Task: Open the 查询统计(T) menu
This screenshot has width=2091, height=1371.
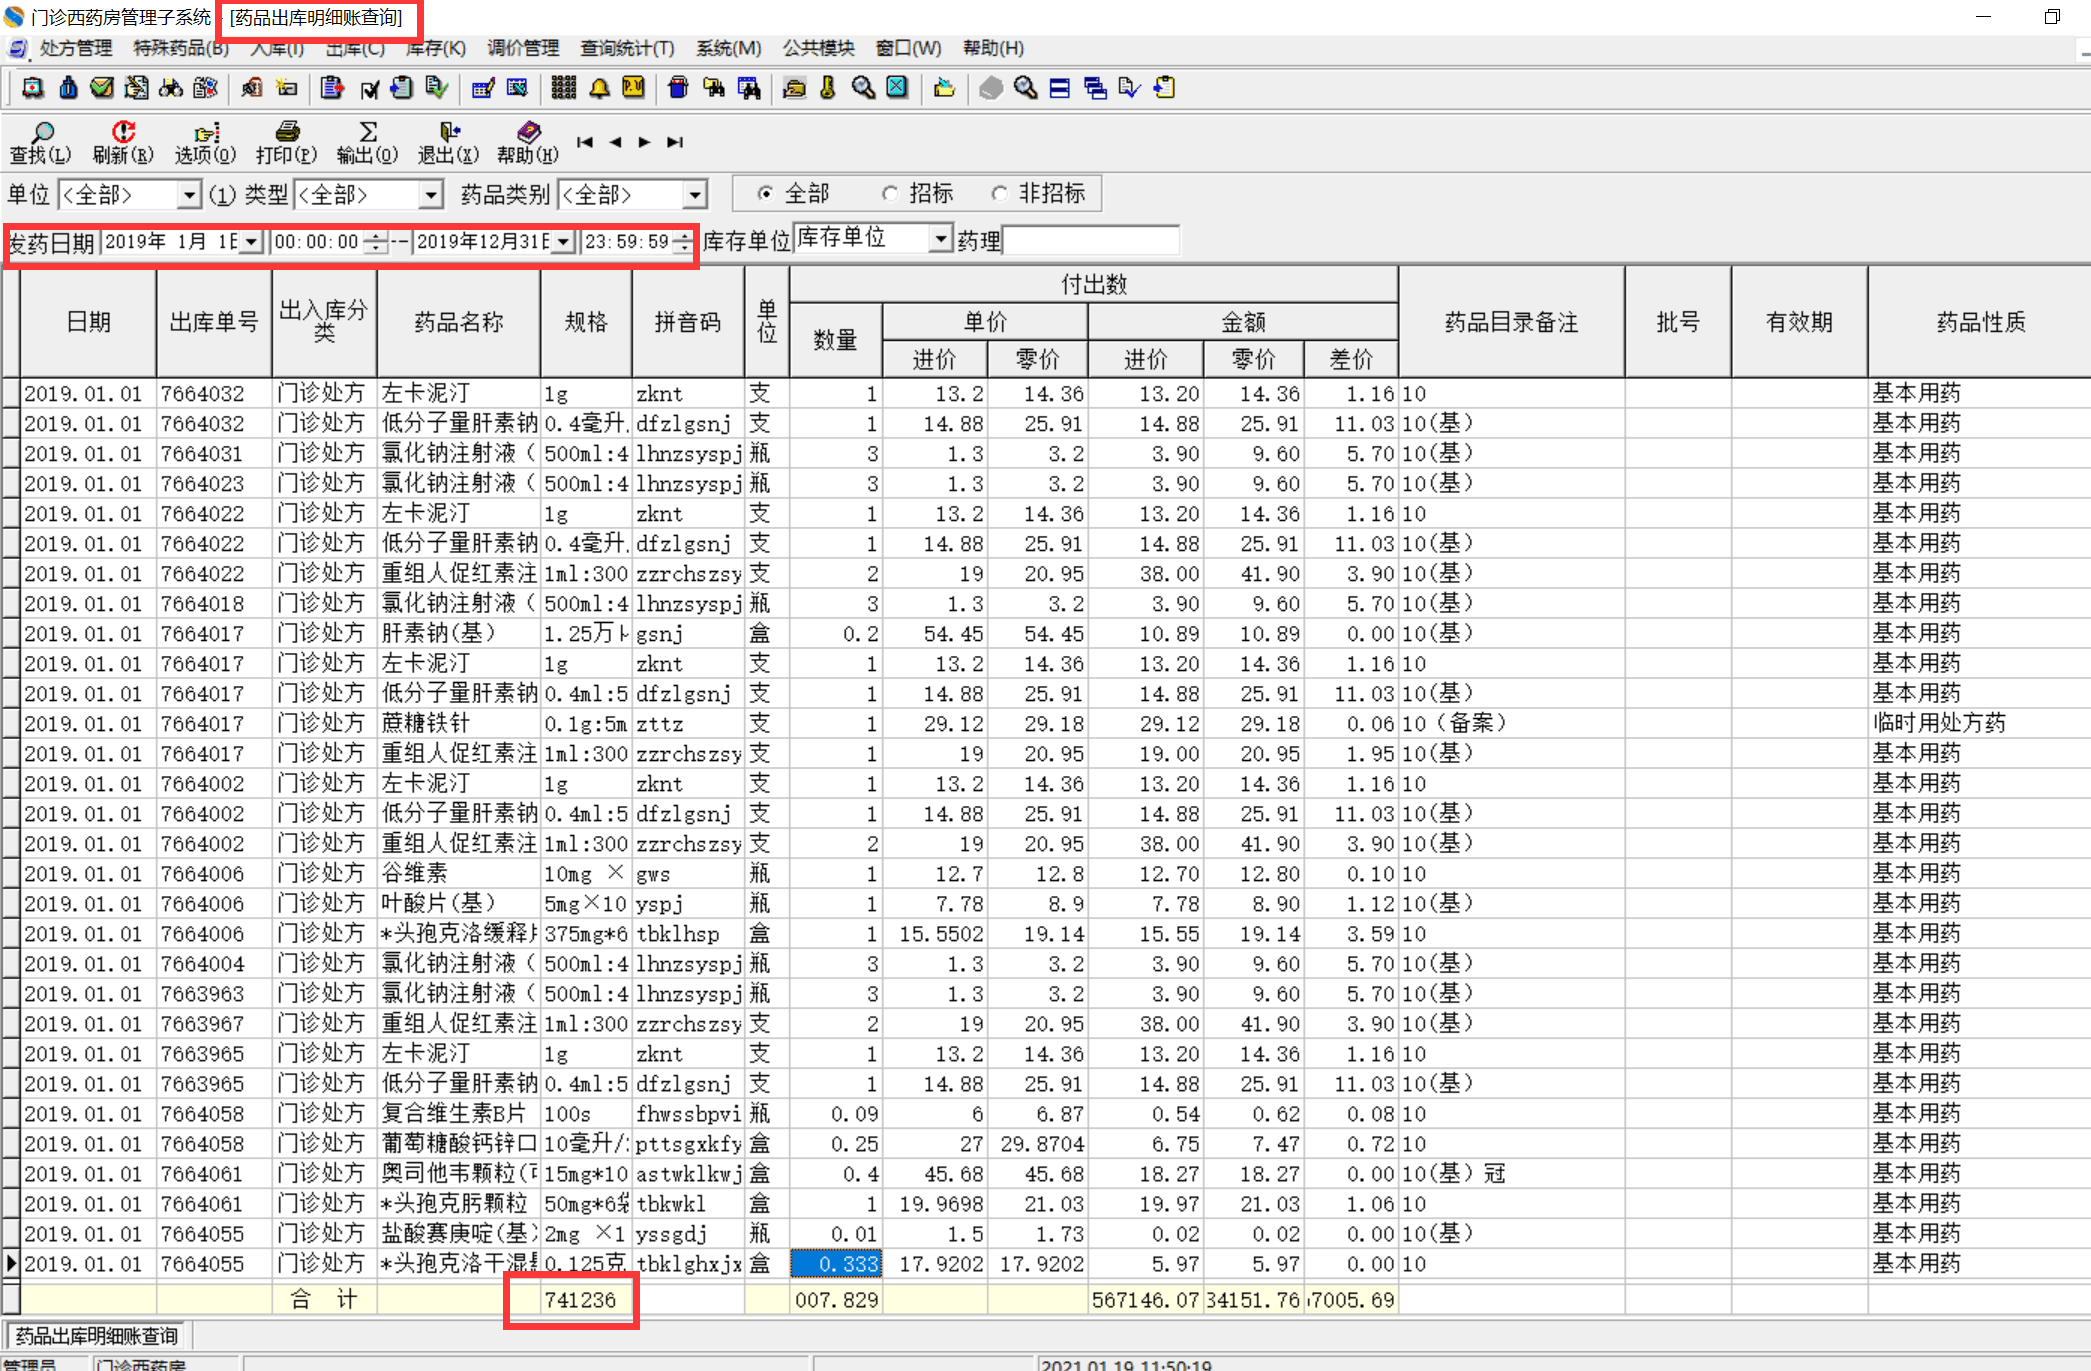Action: 627,48
